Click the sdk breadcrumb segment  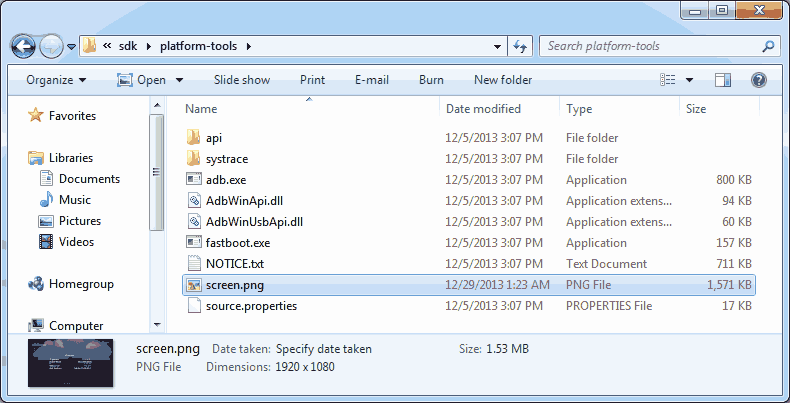[128, 46]
